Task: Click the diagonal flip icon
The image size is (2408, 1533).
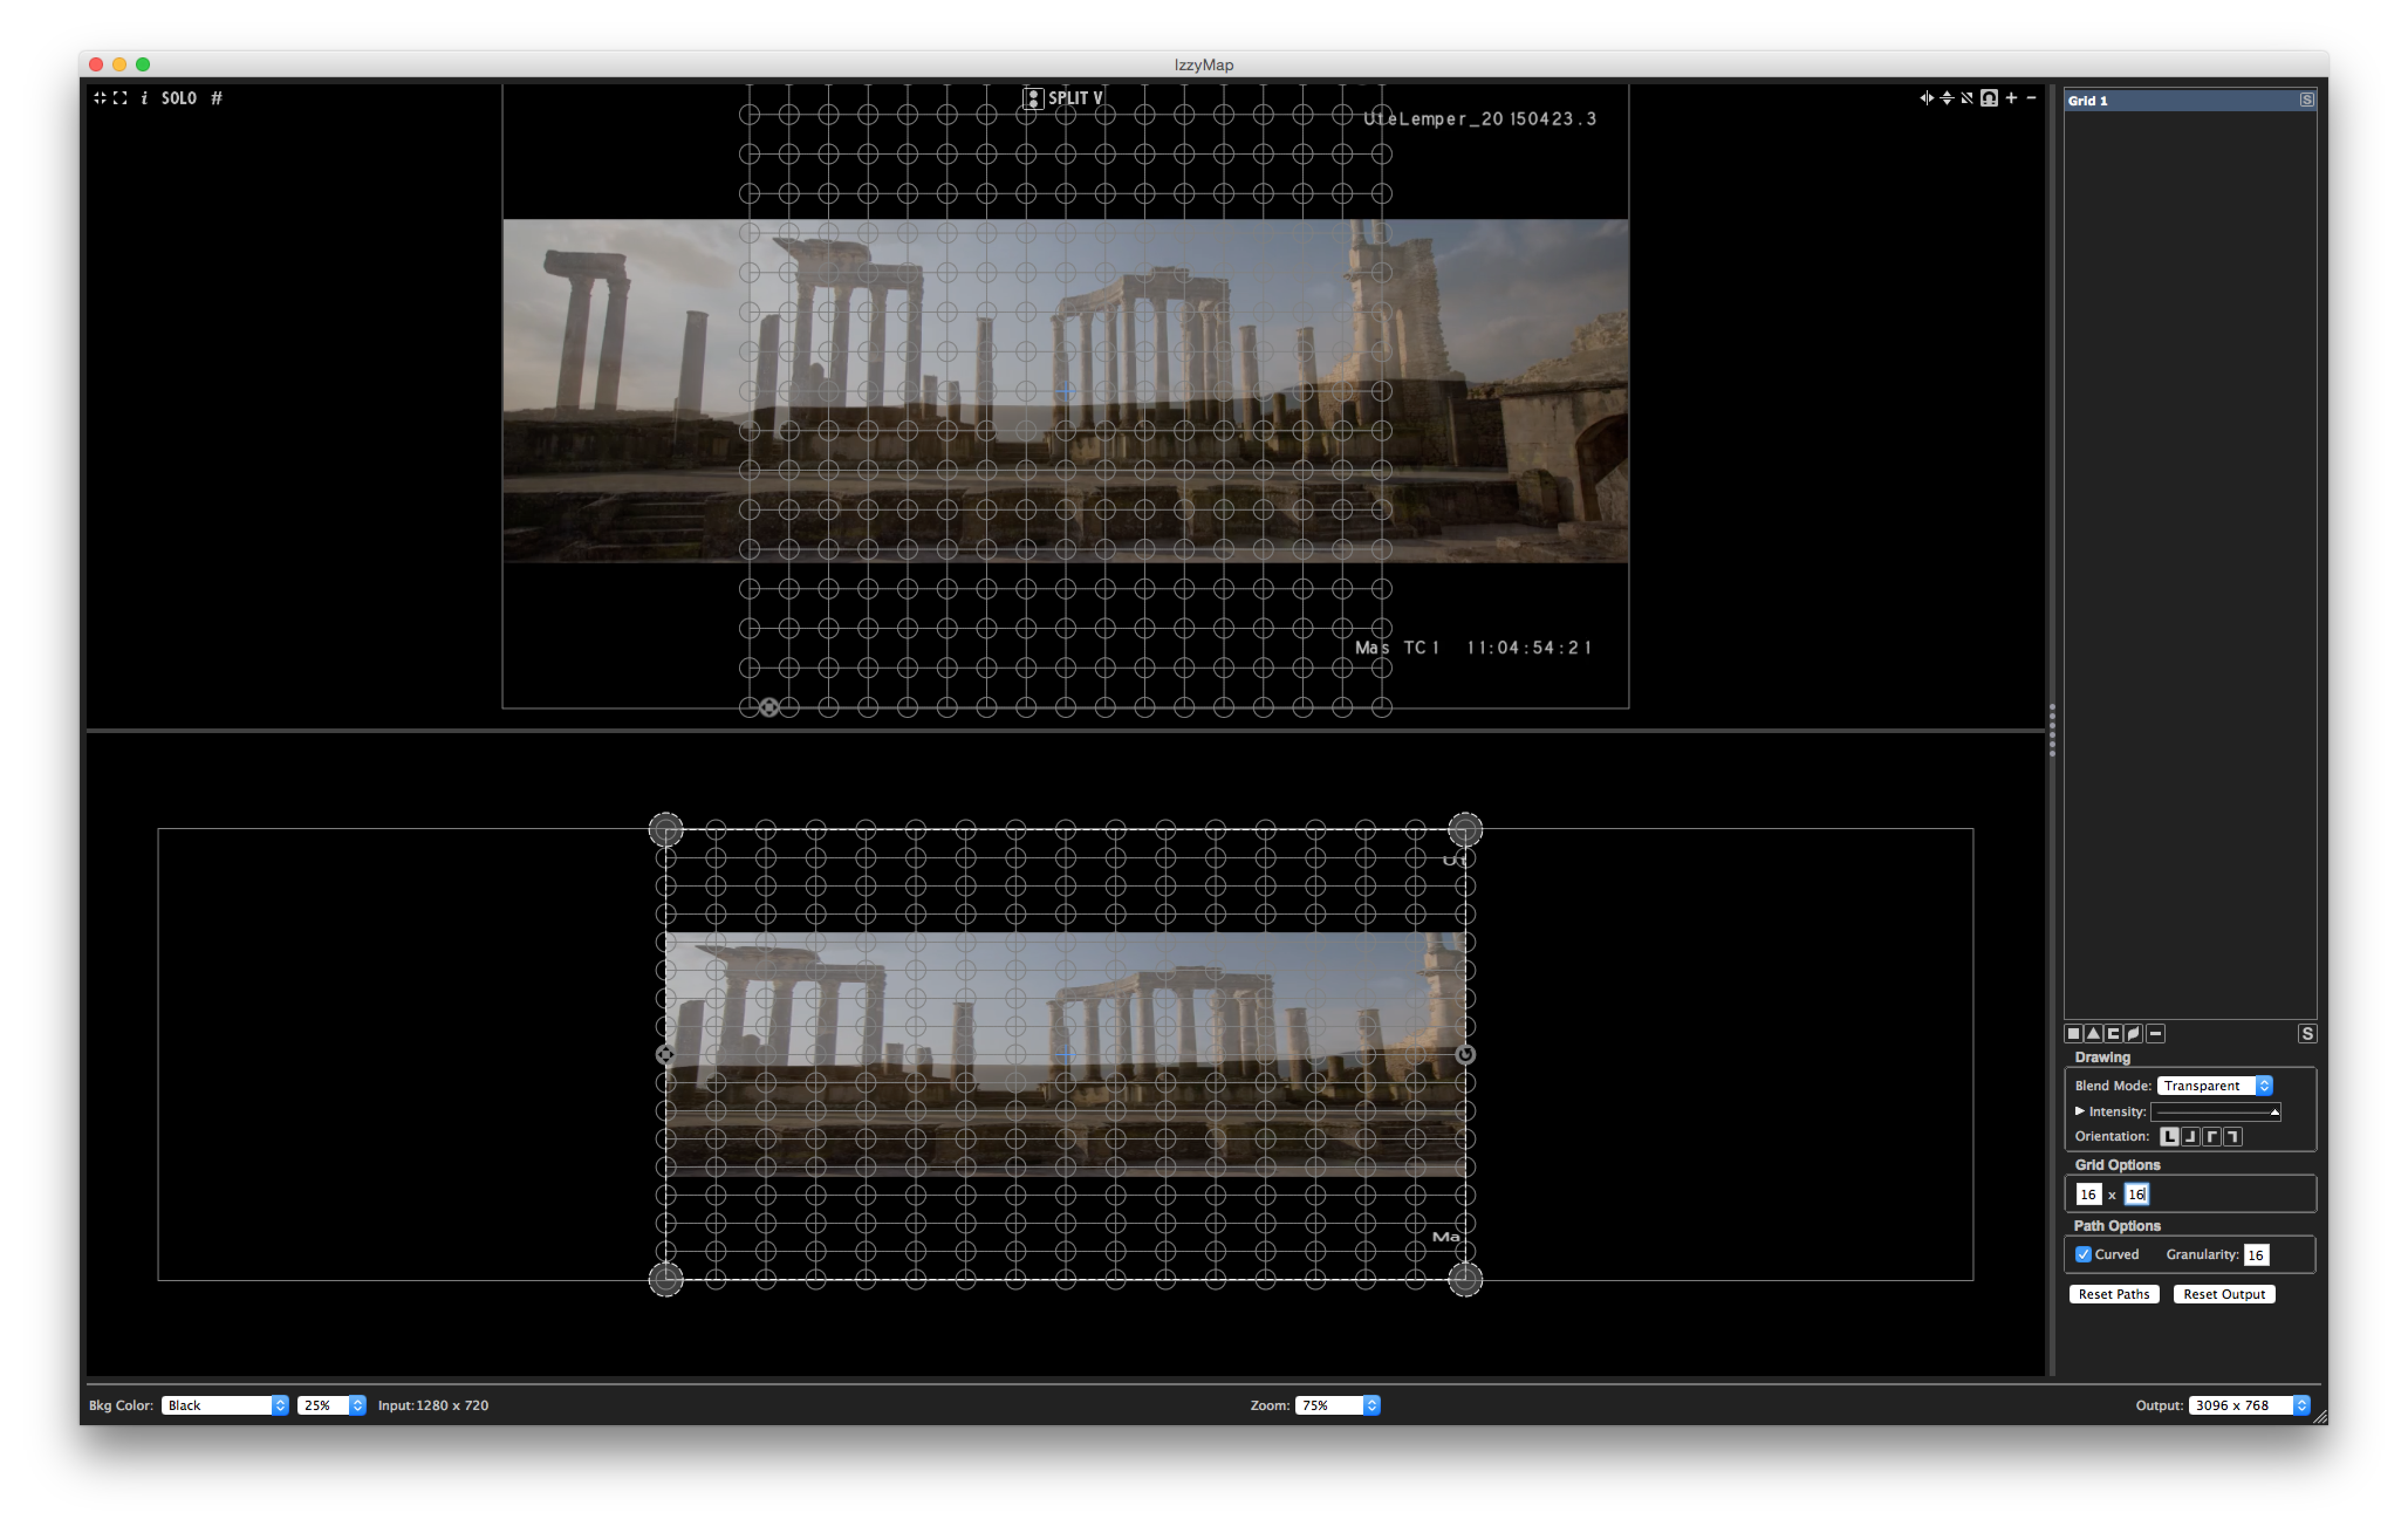Action: pos(1967,98)
